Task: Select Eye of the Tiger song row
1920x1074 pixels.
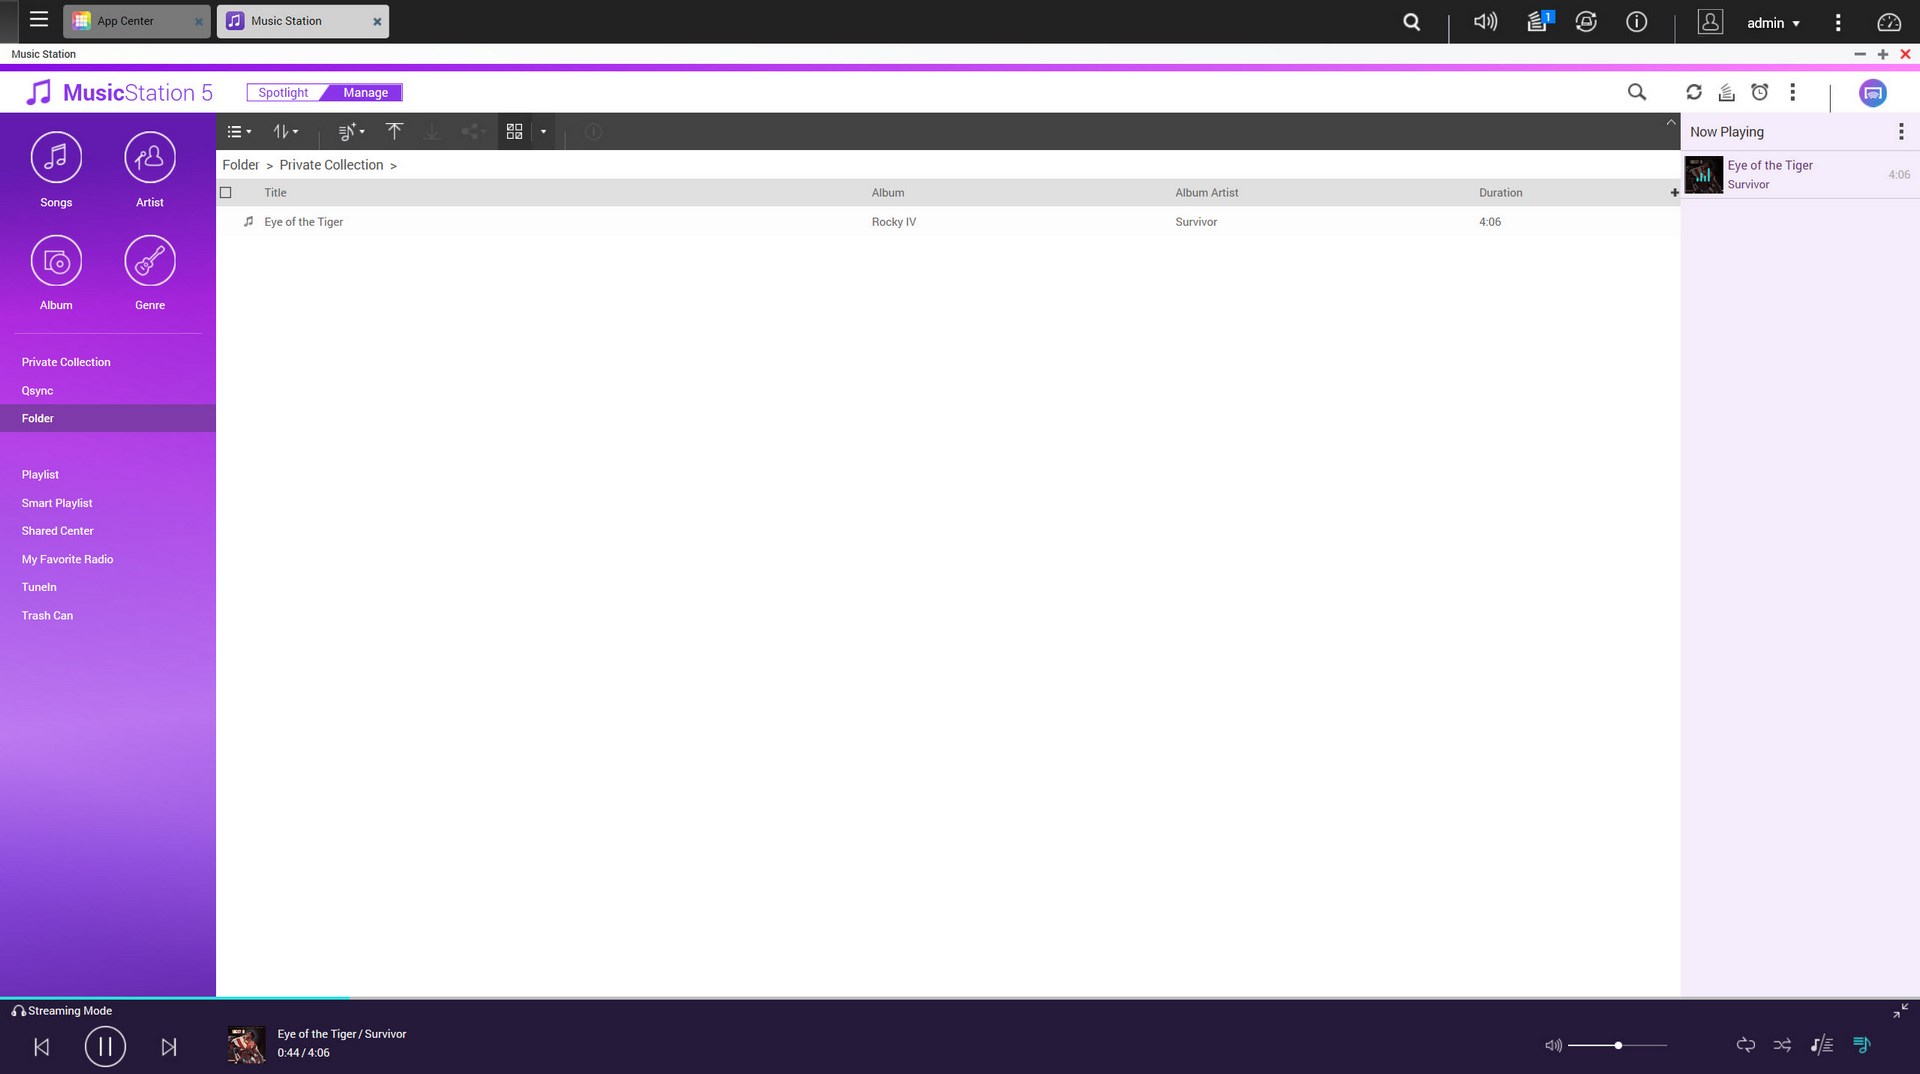Action: (x=948, y=222)
